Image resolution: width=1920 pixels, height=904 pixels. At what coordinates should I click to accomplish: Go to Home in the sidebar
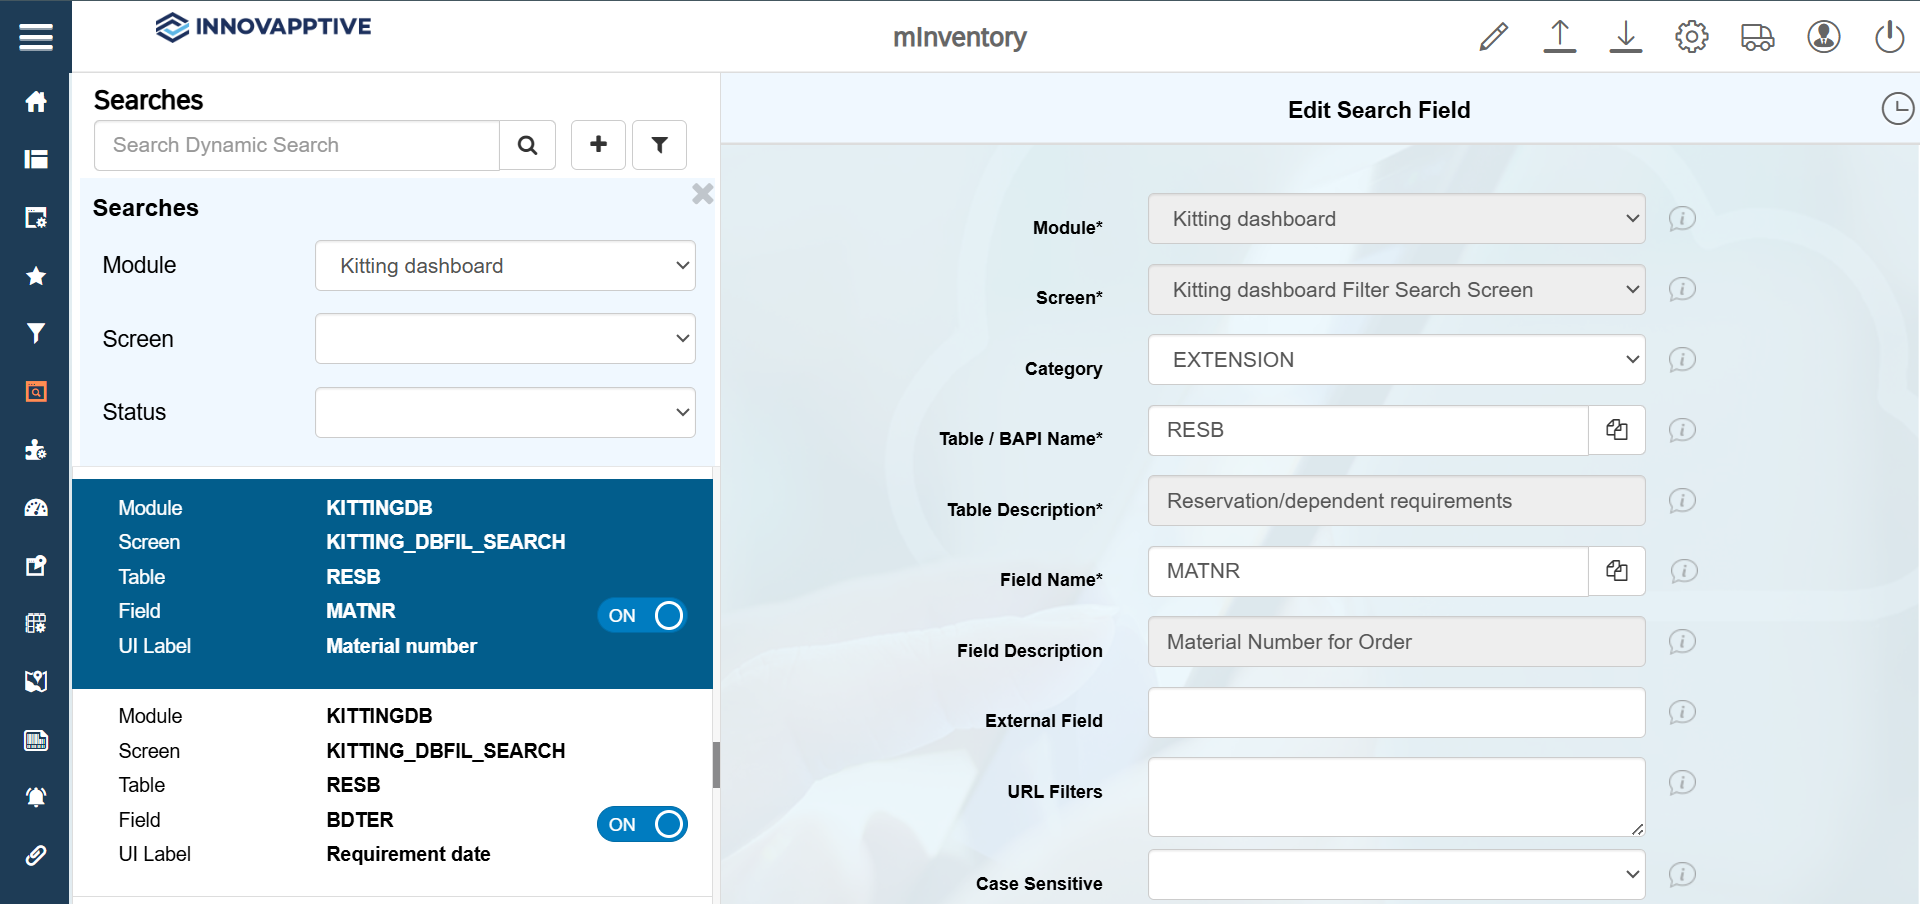36,102
